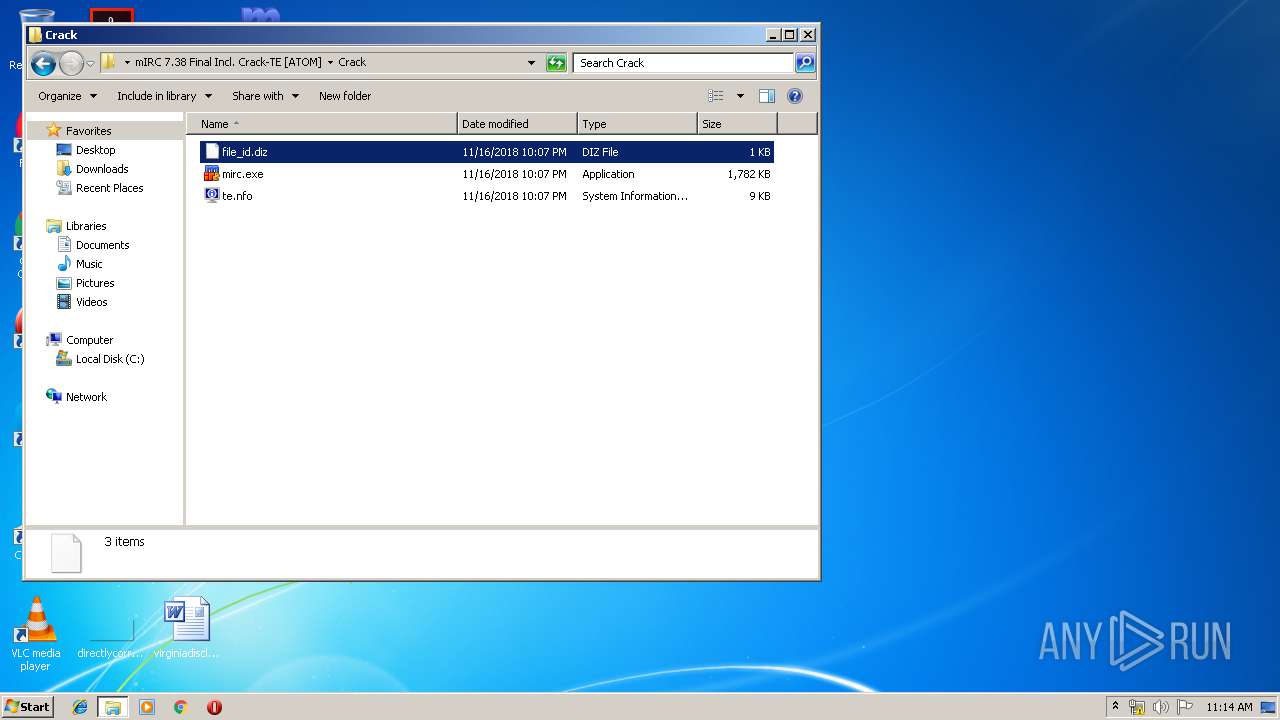Launch Internet Explorer from taskbar
The height and width of the screenshot is (720, 1280).
(x=80, y=707)
